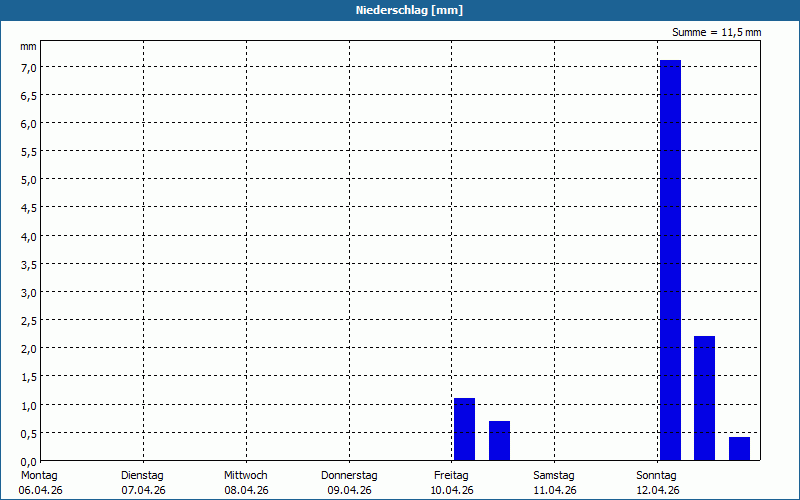Click the 0,0 y-axis value

28,462
